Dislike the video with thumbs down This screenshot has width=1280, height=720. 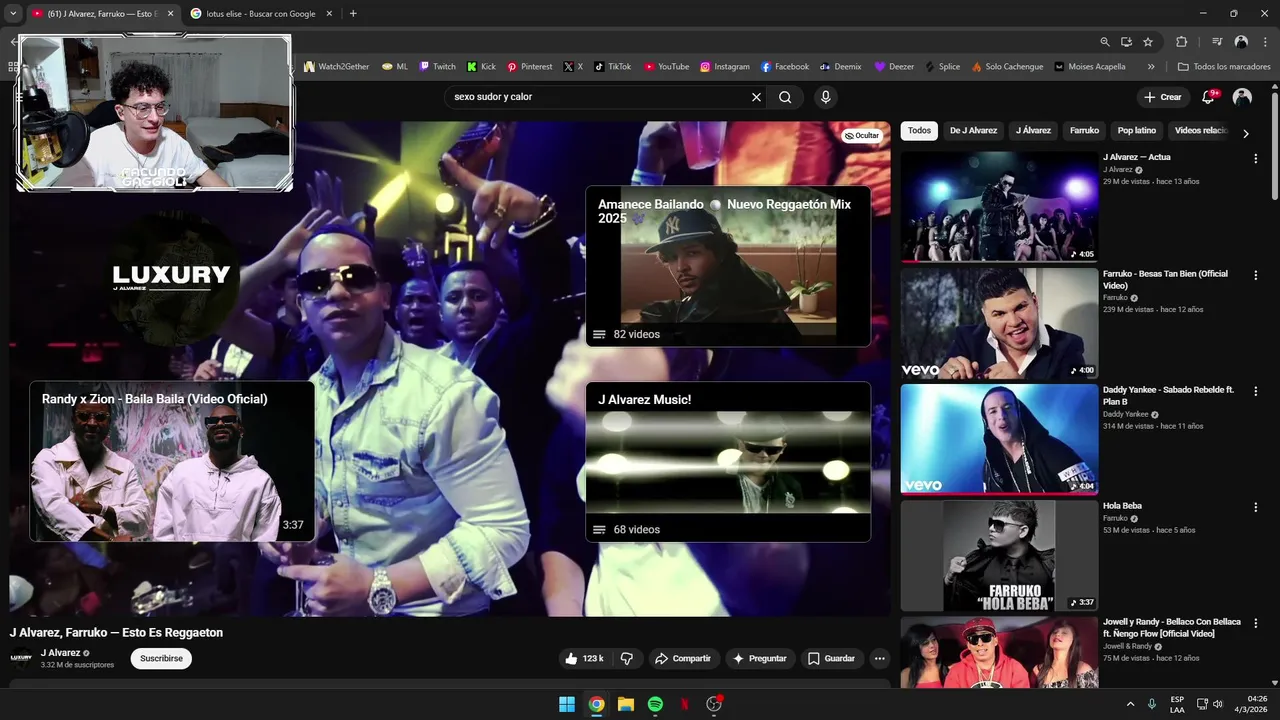(x=627, y=658)
